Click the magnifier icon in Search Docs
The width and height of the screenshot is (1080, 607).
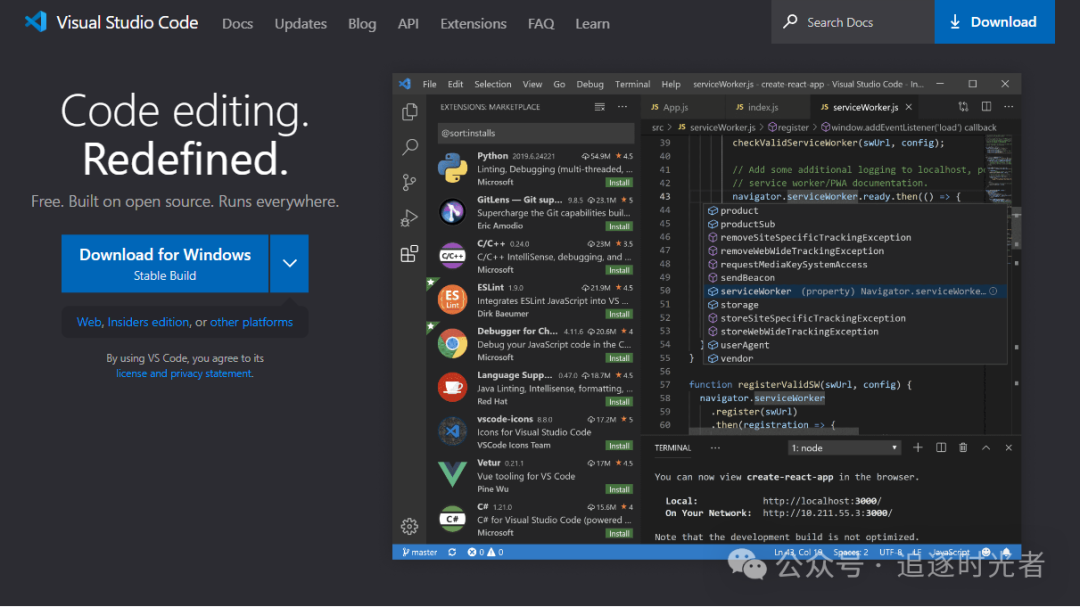click(790, 21)
